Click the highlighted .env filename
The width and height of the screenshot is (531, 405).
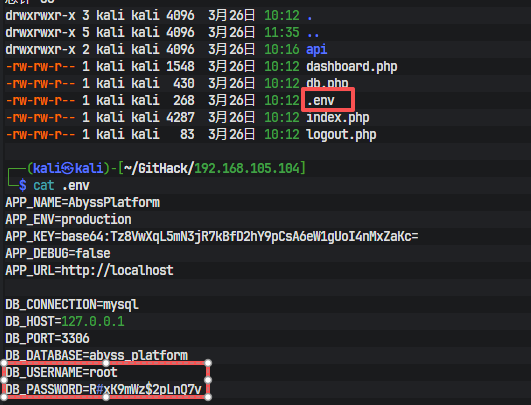(321, 101)
